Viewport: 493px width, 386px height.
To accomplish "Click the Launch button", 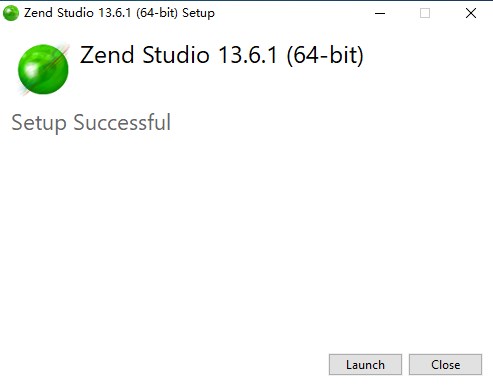I will [x=365, y=364].
